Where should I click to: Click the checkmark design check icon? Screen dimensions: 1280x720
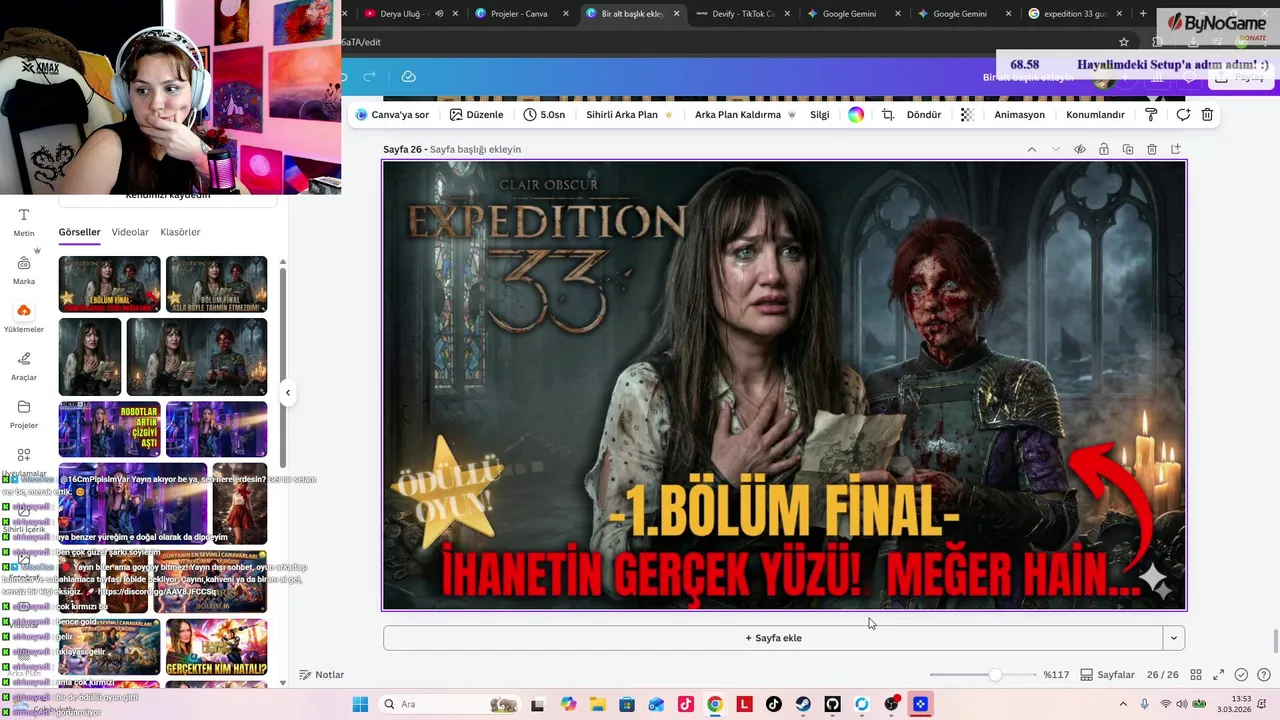(x=1241, y=675)
